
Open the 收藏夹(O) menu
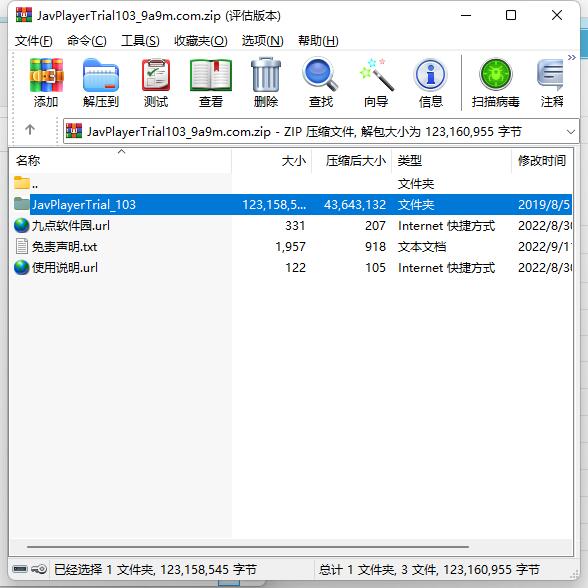201,40
